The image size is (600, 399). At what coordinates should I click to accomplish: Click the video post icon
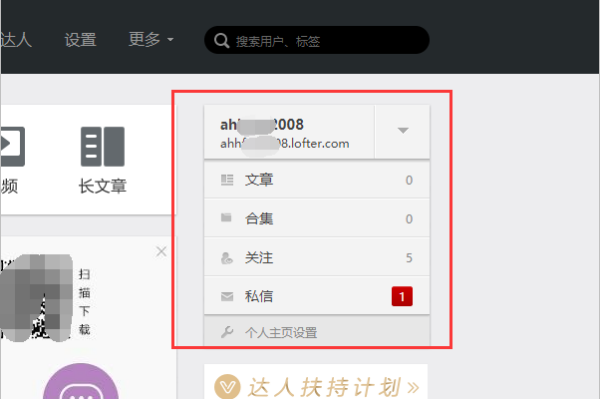[11, 147]
